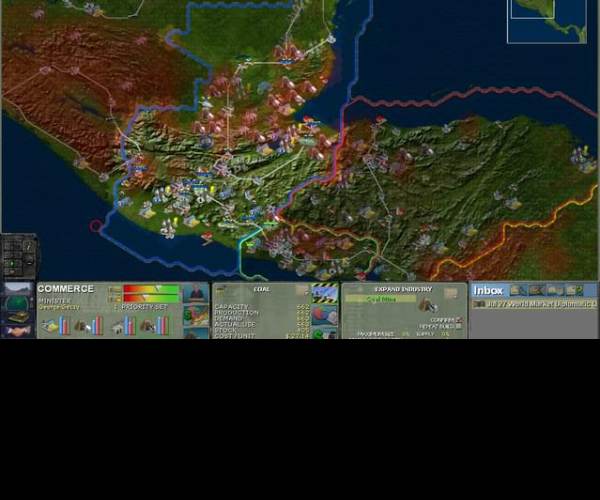The image size is (600, 500).
Task: Select the raw materials bar chart icon
Action: (x=89, y=326)
